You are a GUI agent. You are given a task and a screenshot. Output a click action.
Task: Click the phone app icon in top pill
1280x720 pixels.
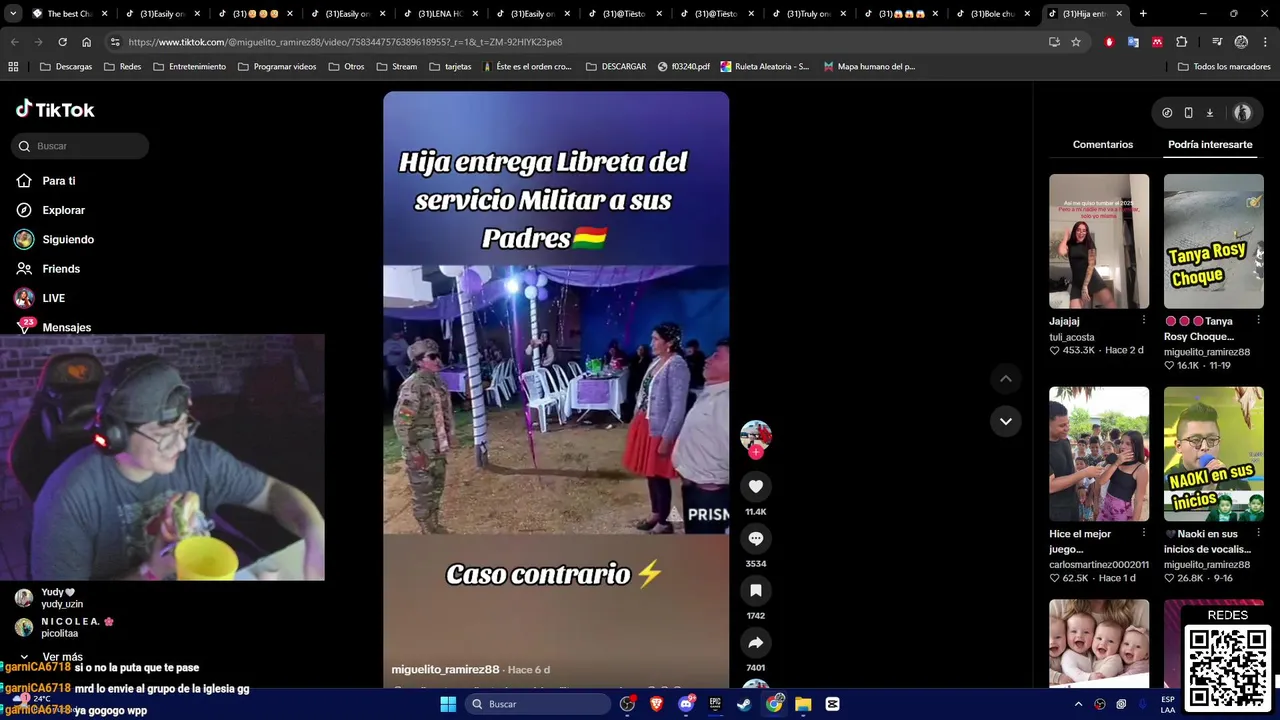[x=1188, y=113]
